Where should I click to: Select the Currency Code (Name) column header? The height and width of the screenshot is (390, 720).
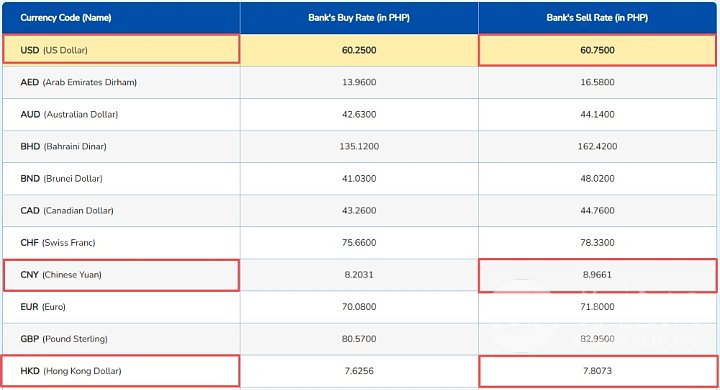[66, 18]
